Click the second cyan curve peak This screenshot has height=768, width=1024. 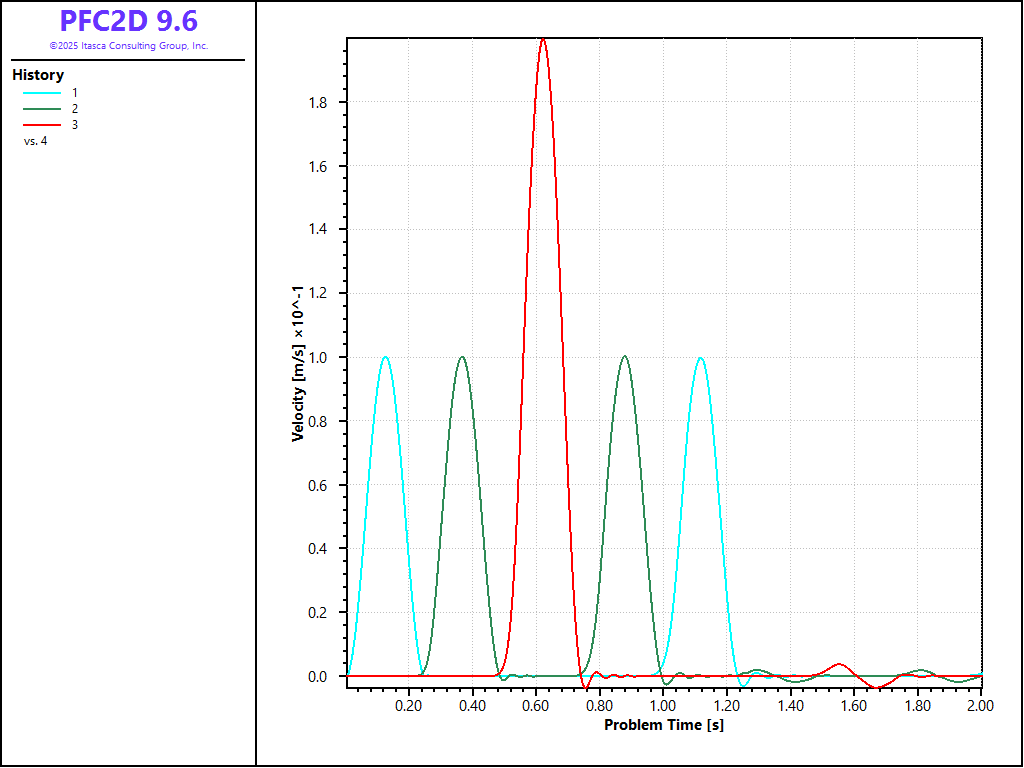(x=701, y=358)
